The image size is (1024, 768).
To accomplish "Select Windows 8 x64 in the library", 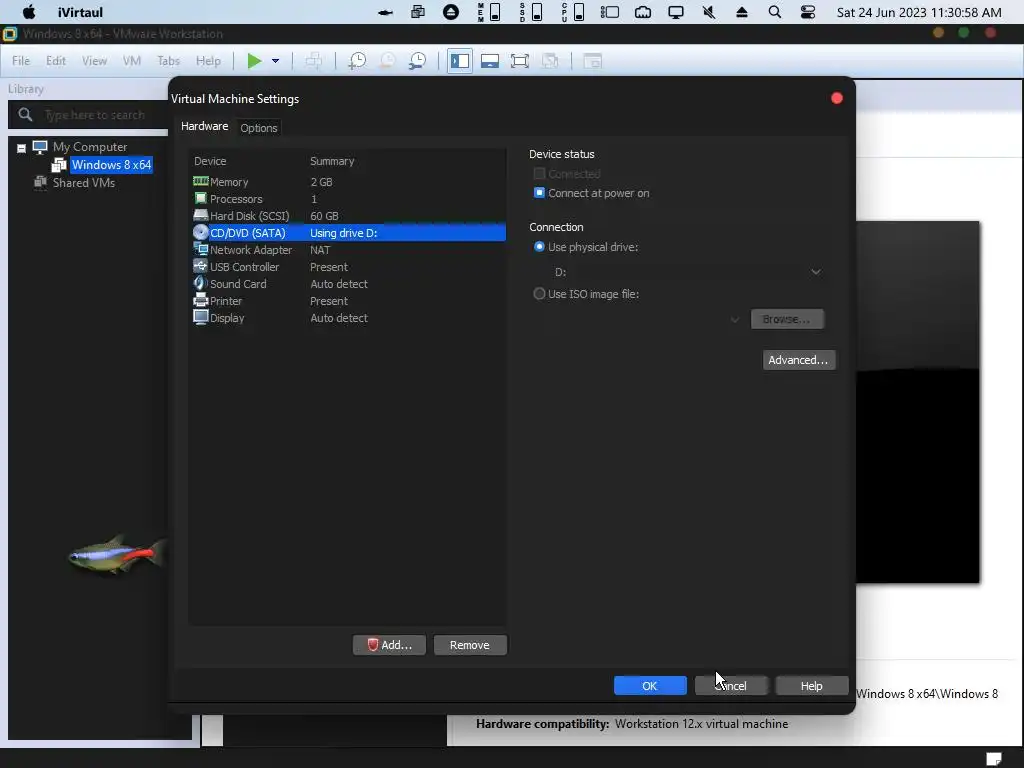I will tap(111, 165).
